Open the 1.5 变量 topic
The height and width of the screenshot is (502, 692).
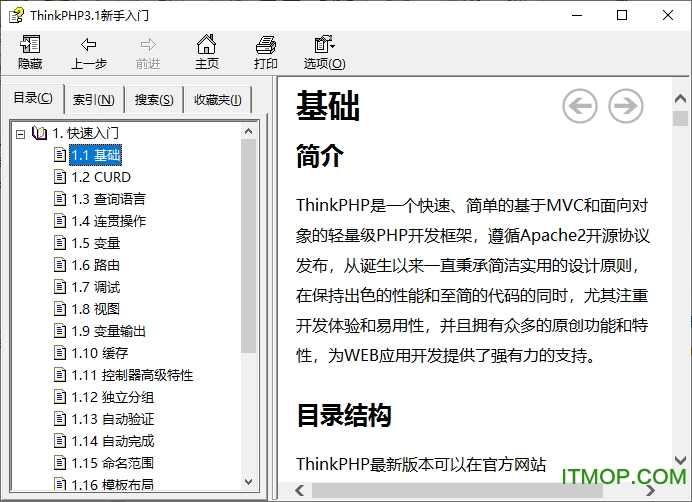(x=96, y=243)
